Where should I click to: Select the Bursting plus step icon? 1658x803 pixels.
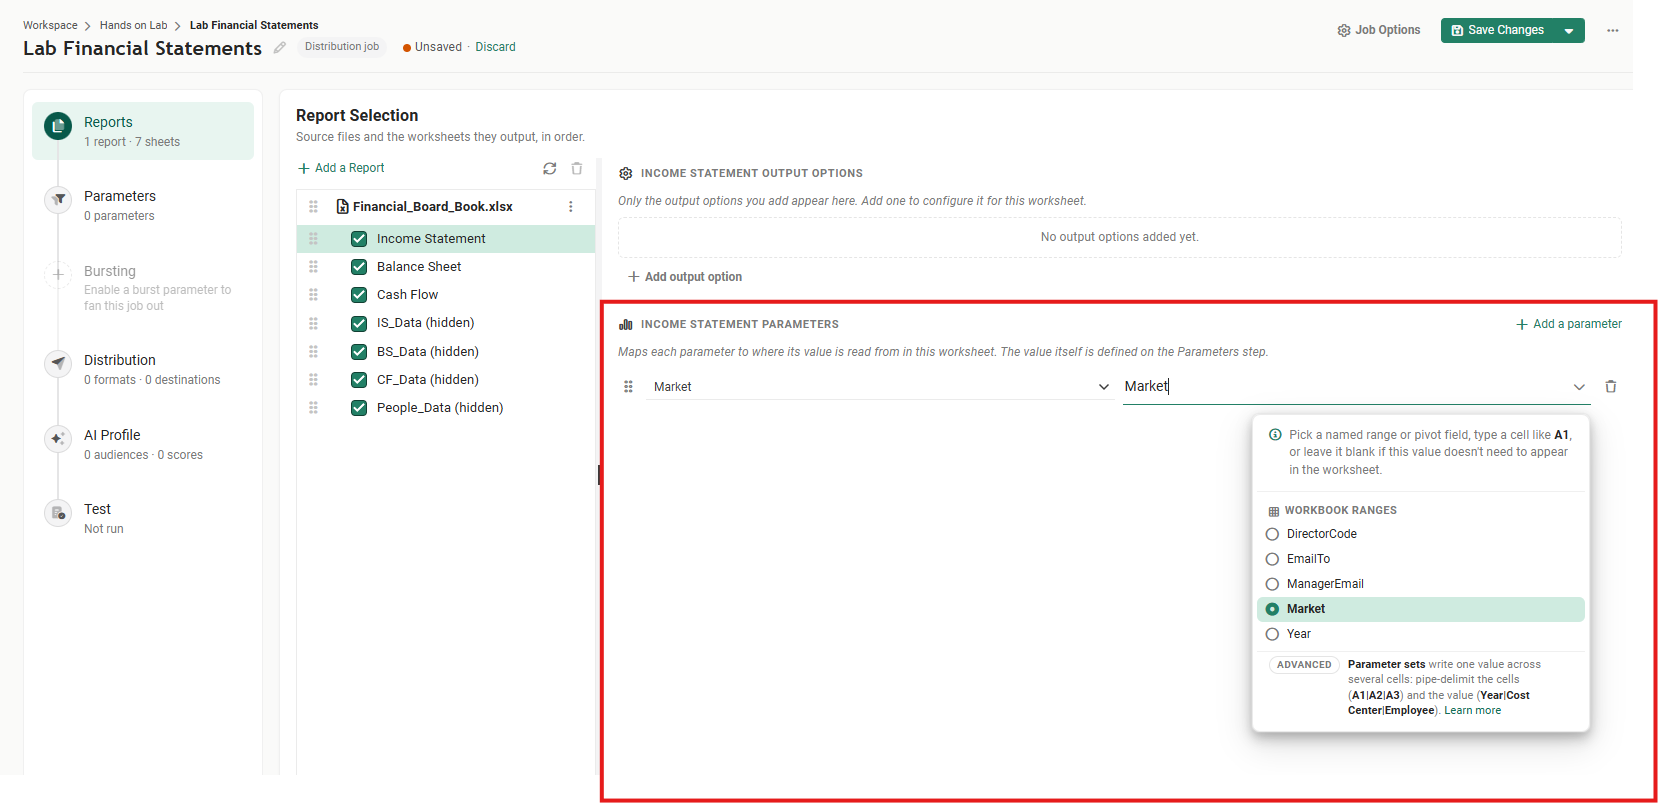click(x=58, y=274)
